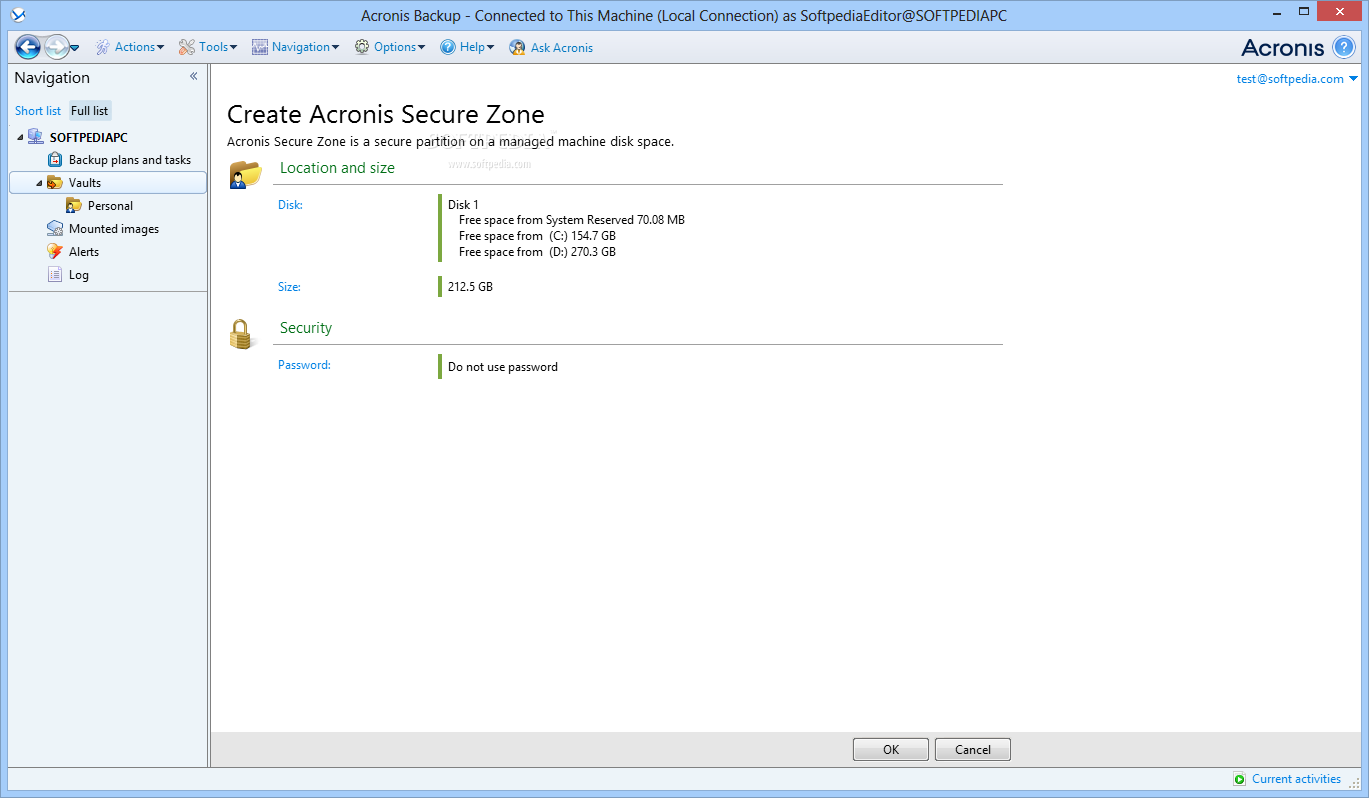The image size is (1369, 798).
Task: Click the Options gear icon
Action: [362, 47]
